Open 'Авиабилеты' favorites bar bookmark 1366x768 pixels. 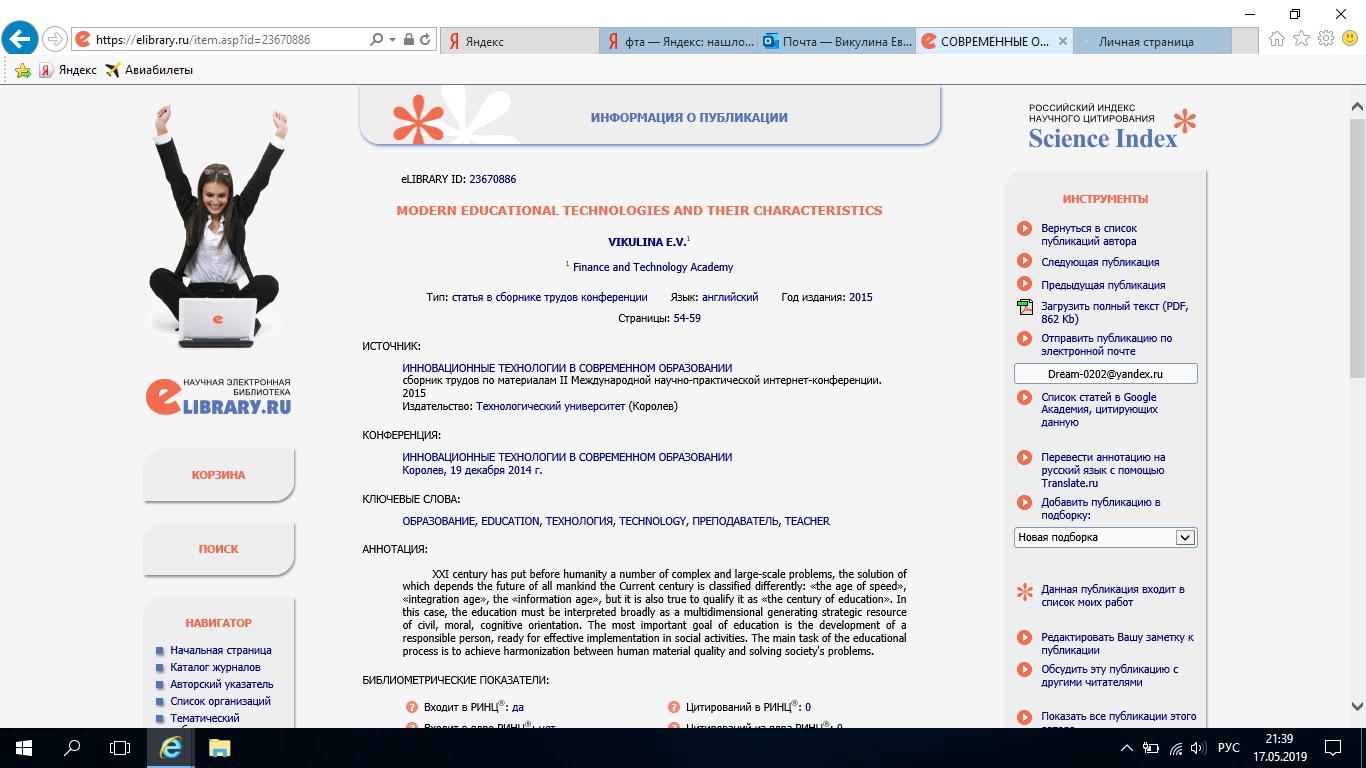(x=149, y=70)
